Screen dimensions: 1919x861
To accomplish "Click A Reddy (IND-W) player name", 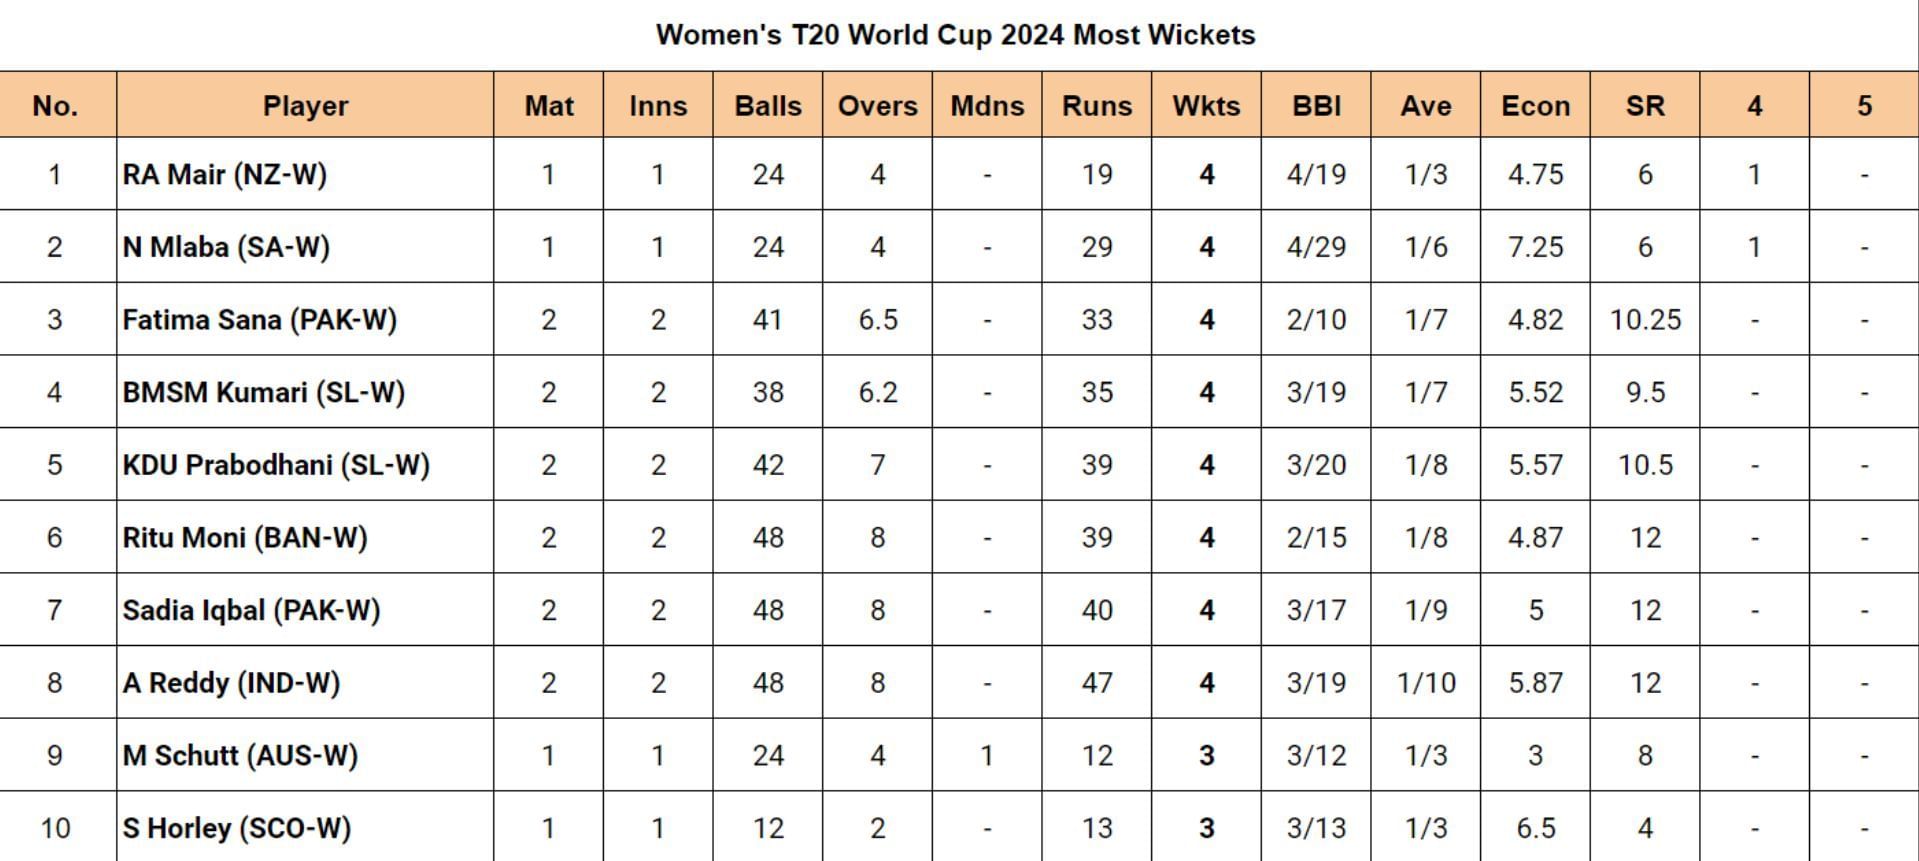I will point(231,683).
